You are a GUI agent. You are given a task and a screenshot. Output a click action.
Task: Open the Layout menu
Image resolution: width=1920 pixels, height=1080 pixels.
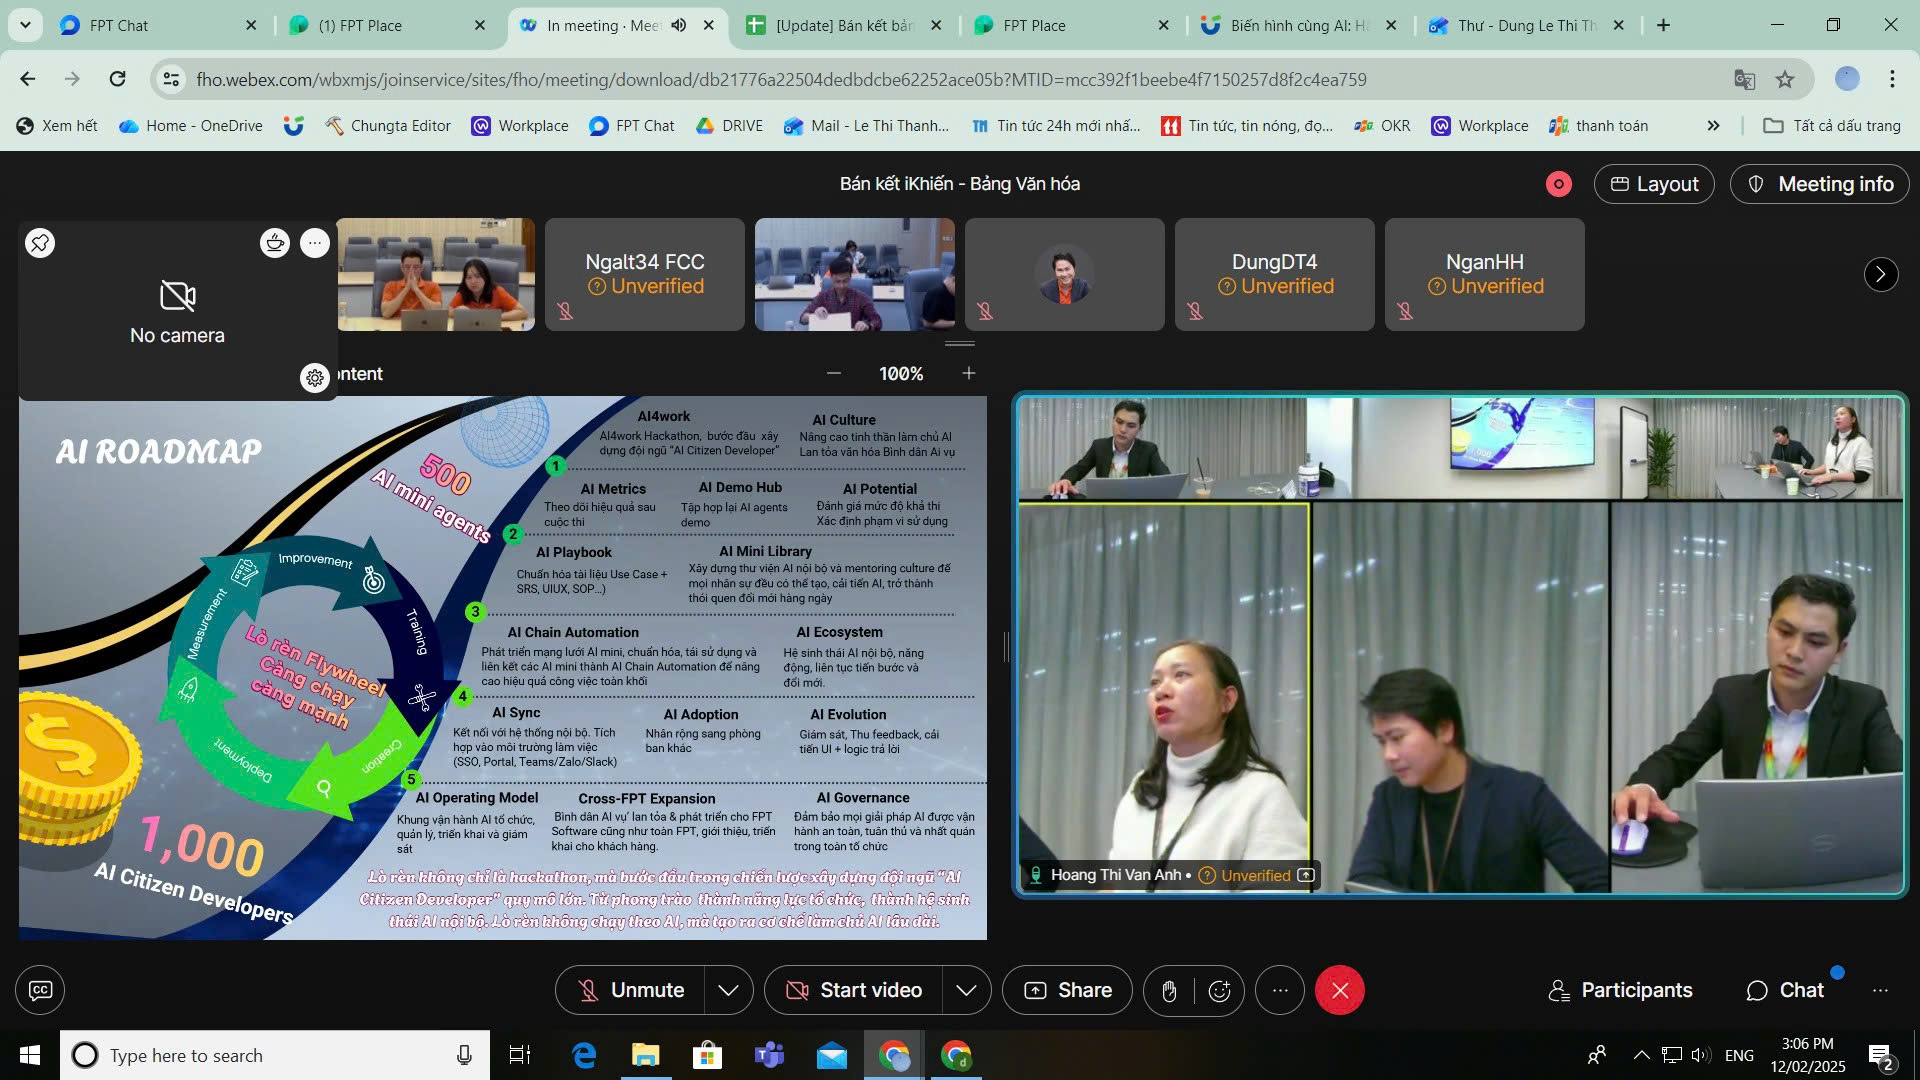[1654, 184]
